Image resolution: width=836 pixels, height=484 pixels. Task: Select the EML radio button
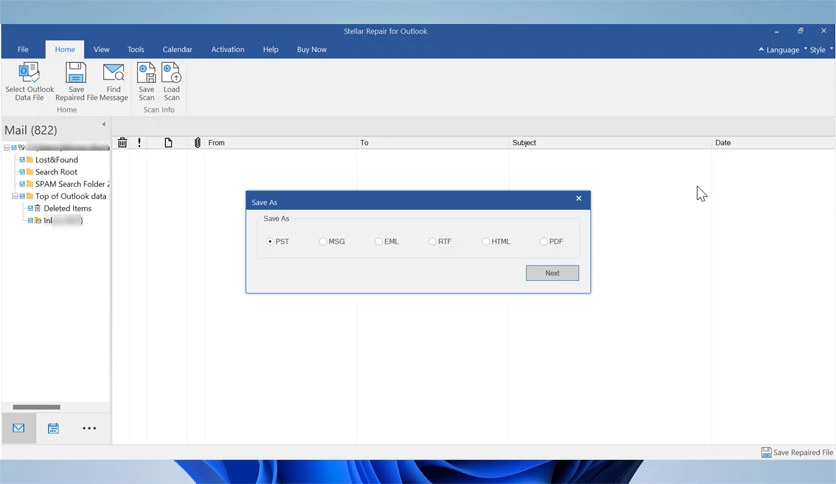click(x=379, y=241)
